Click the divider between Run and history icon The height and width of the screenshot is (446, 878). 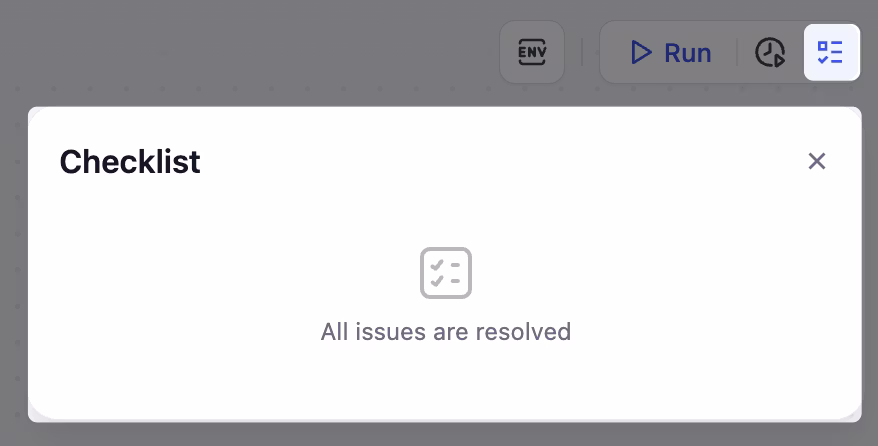737,53
